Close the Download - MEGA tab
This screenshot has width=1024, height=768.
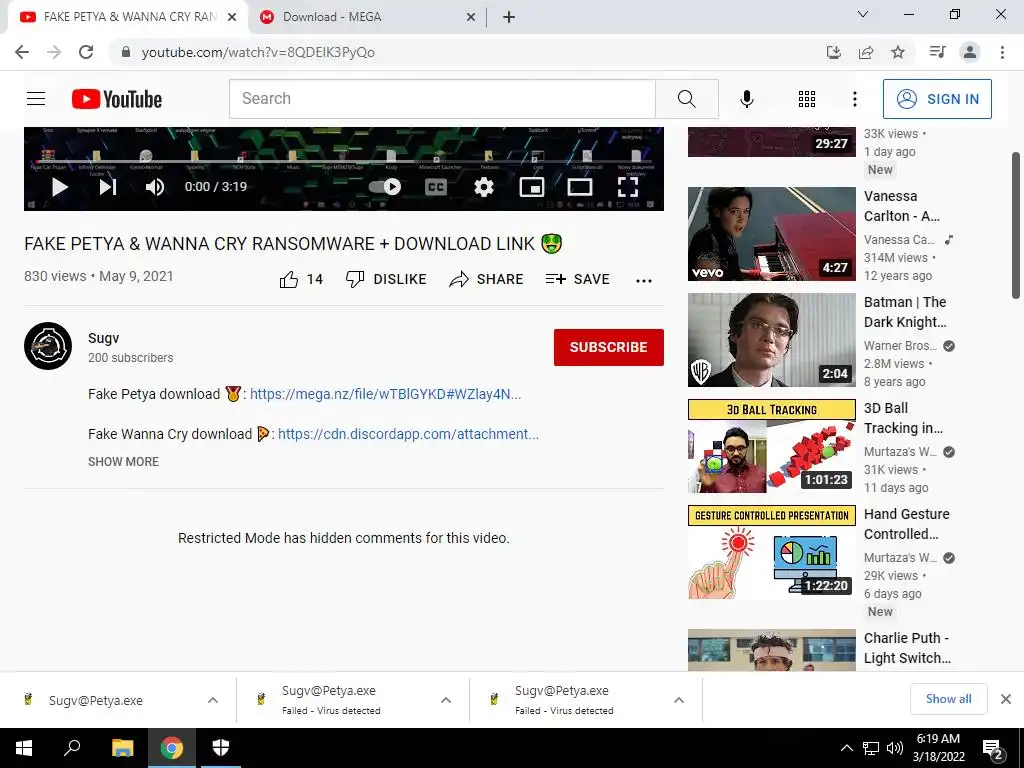470,18
